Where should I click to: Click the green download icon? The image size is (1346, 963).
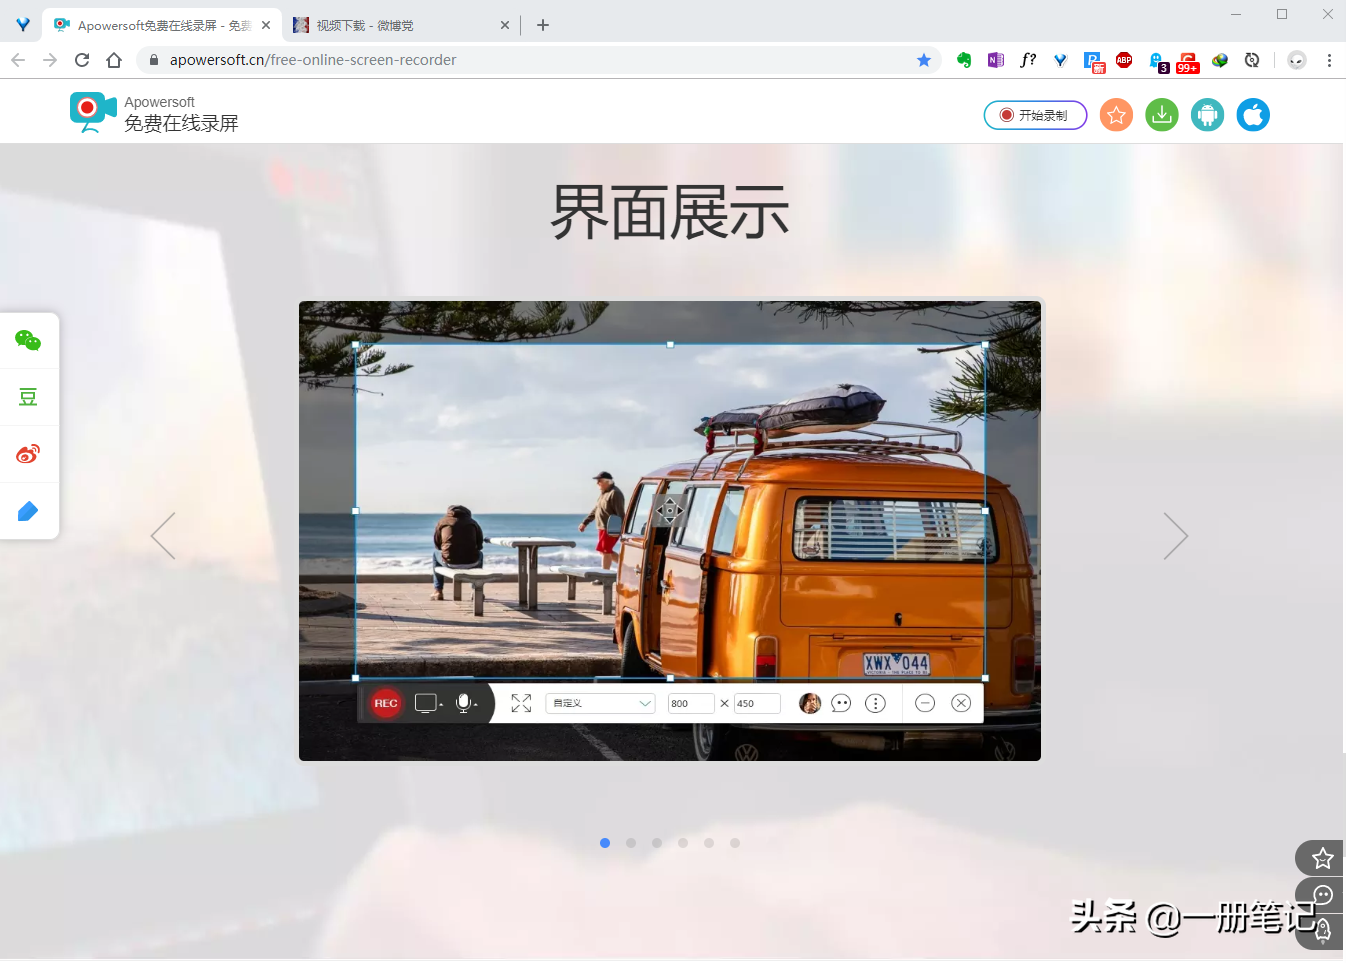(x=1162, y=115)
